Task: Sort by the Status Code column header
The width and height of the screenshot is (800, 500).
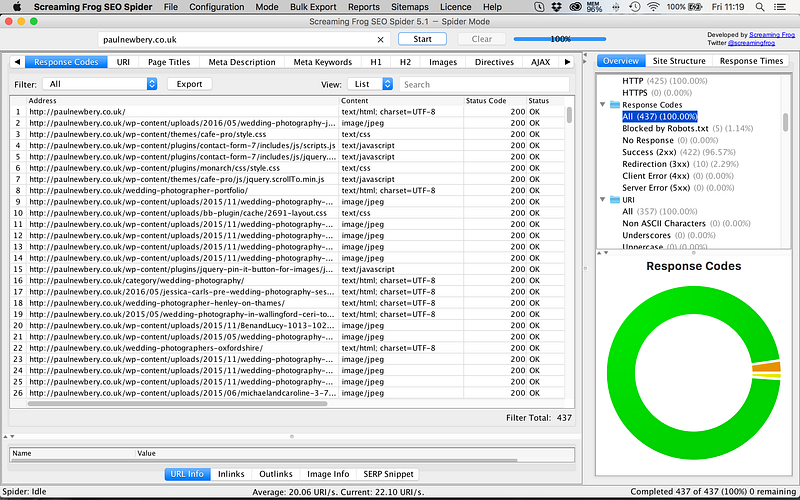Action: tap(494, 101)
